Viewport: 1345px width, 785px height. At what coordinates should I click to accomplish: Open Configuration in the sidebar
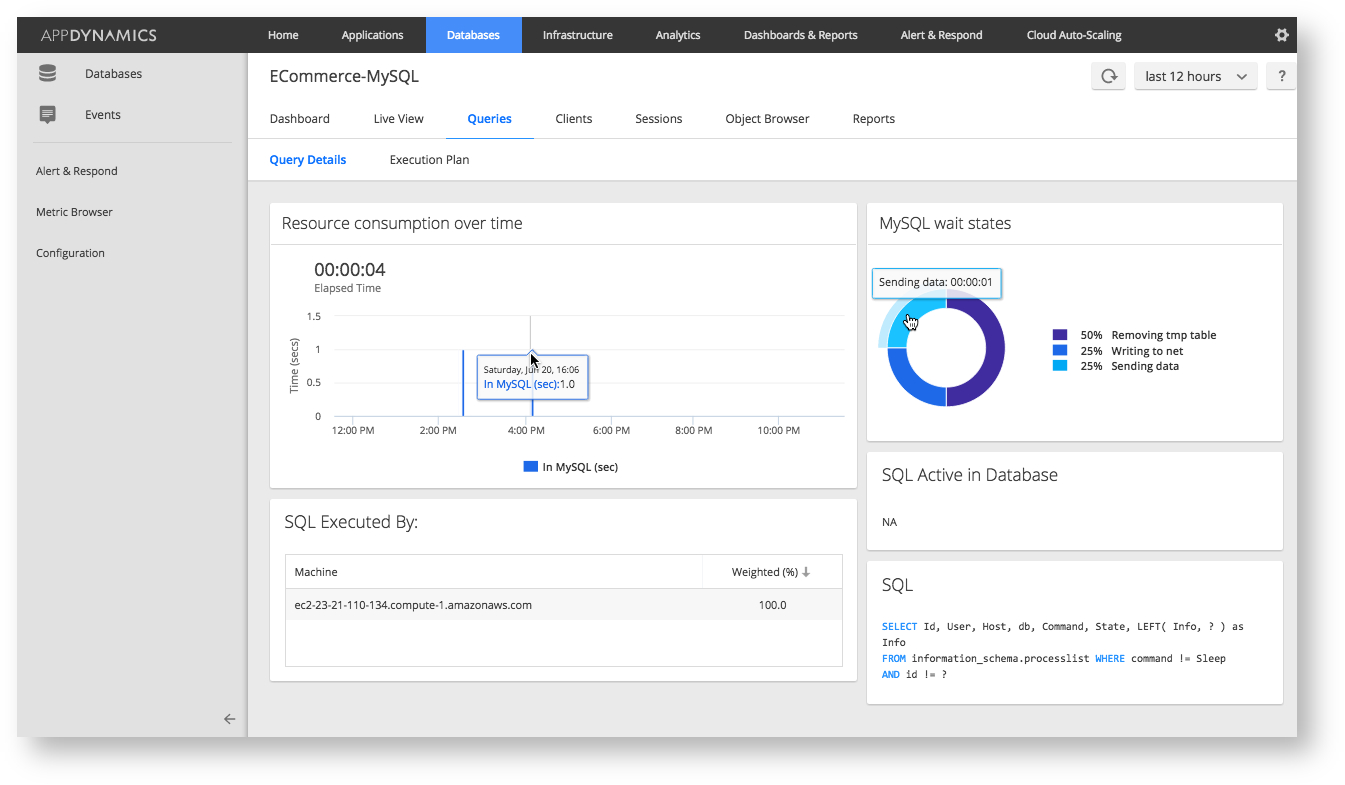click(70, 253)
